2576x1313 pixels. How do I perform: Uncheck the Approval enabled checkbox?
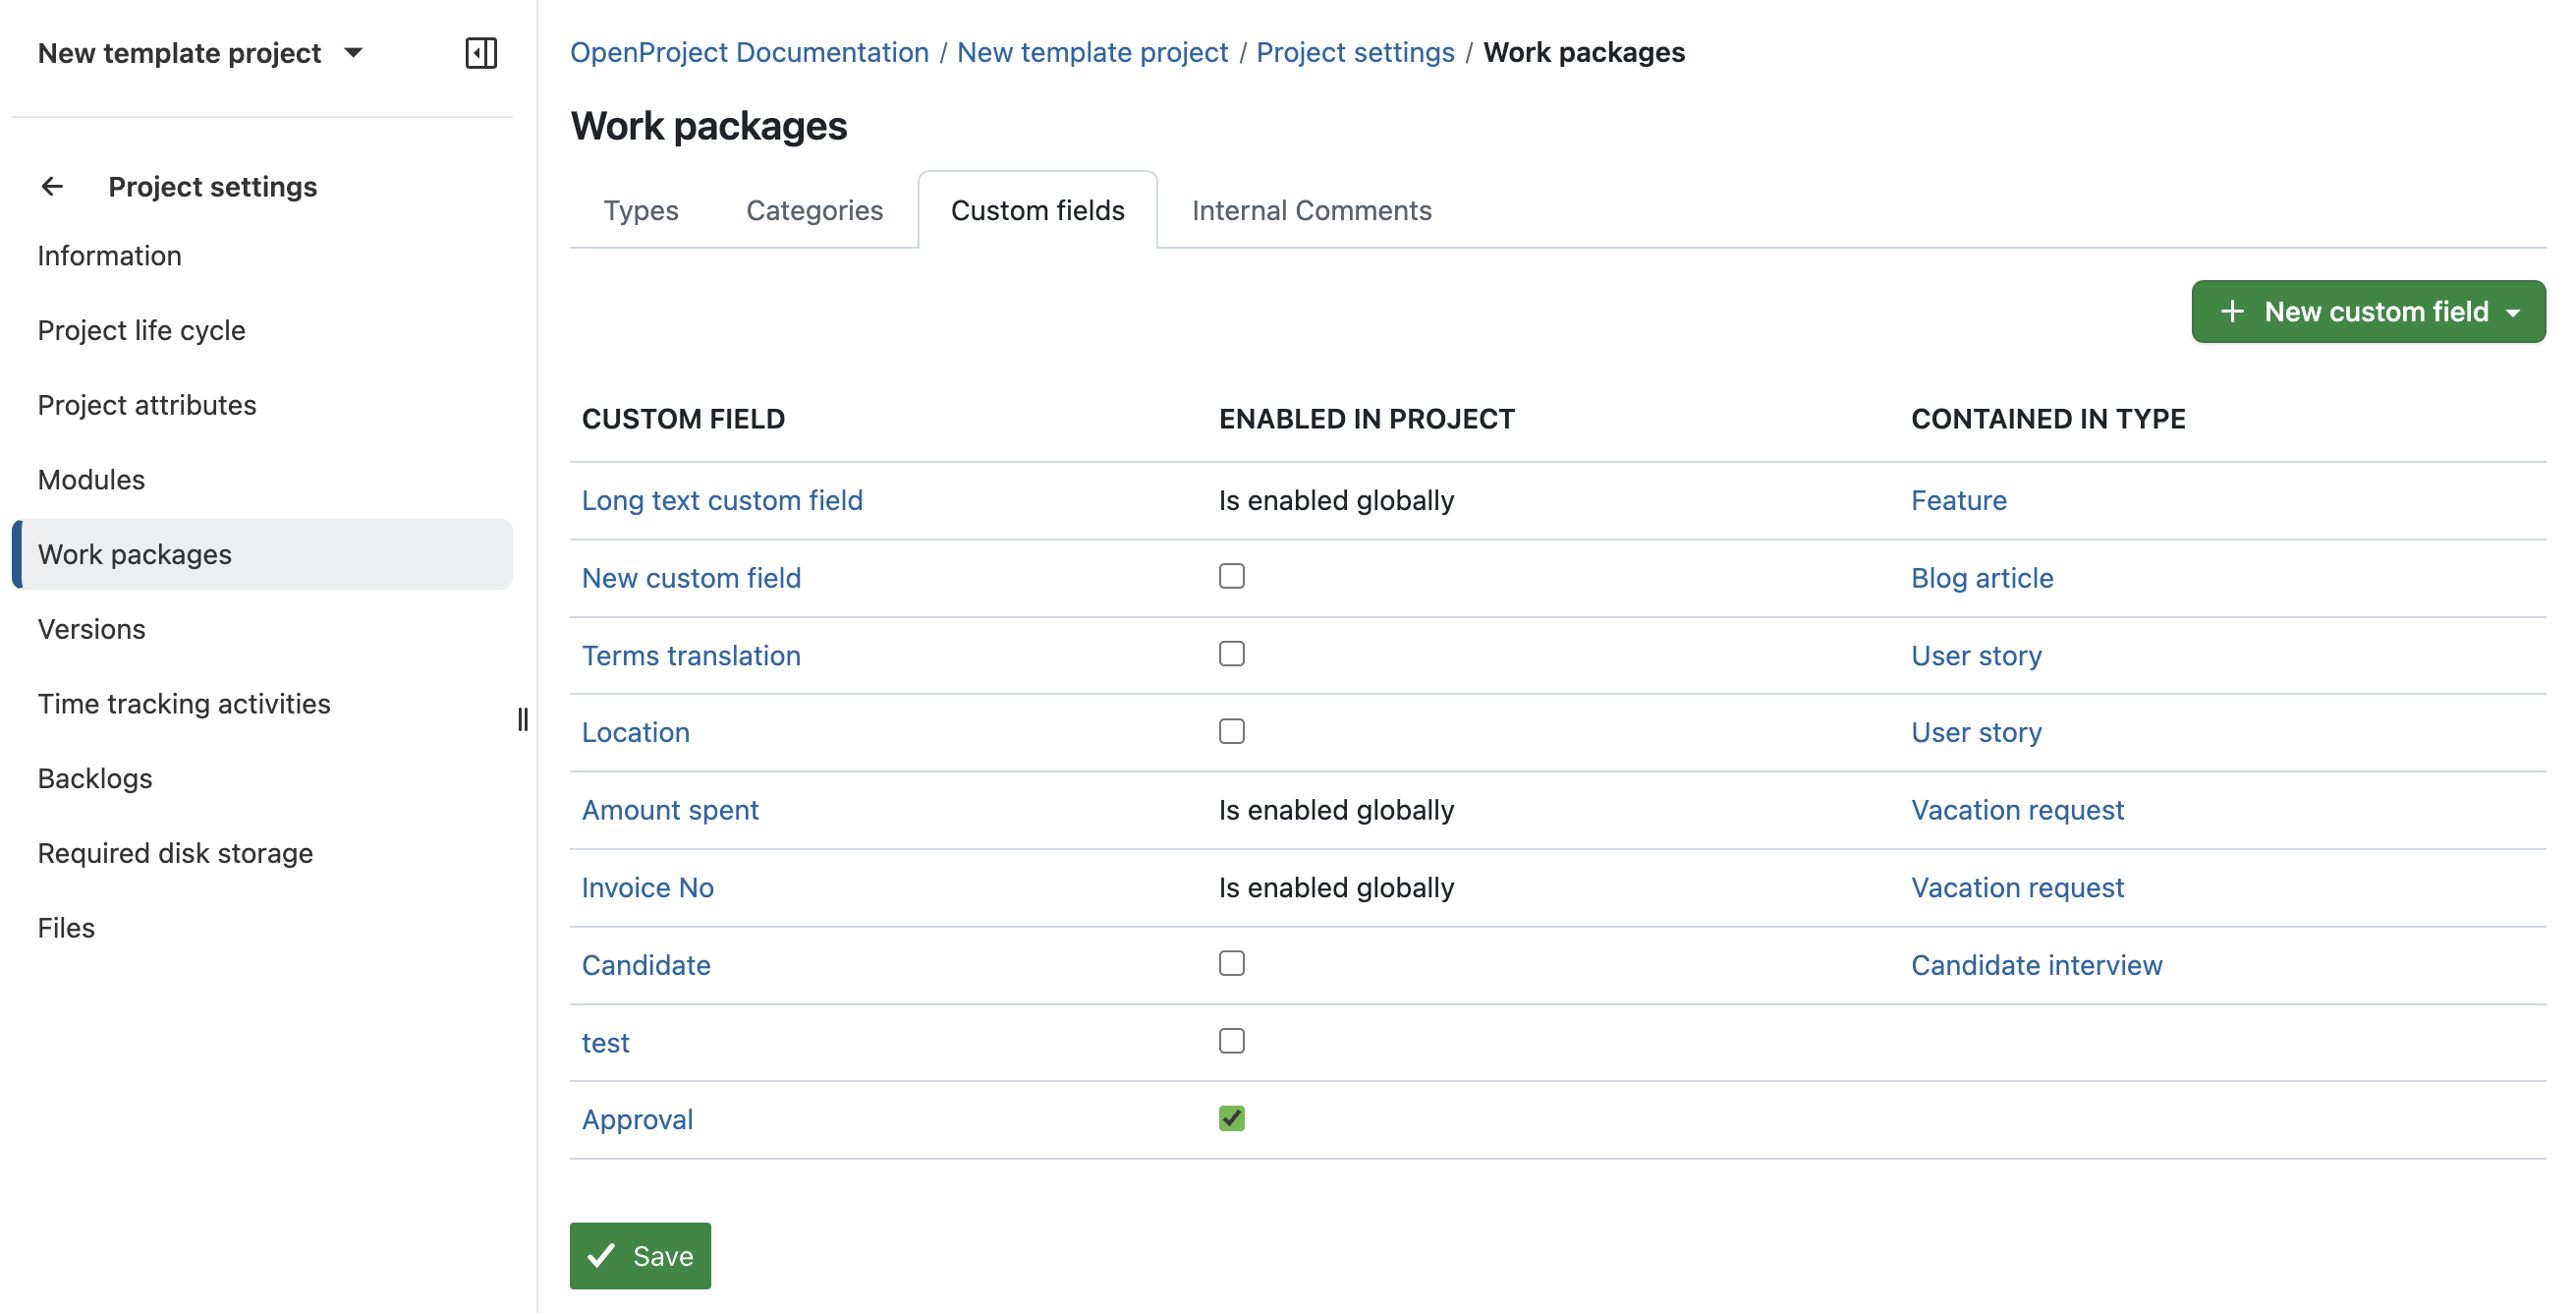tap(1232, 1118)
